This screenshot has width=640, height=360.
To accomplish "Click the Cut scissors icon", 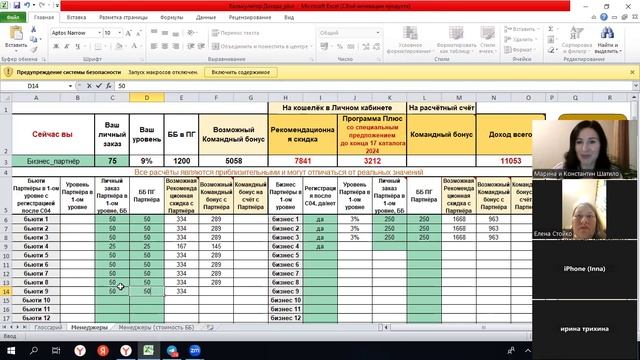I will tap(34, 29).
